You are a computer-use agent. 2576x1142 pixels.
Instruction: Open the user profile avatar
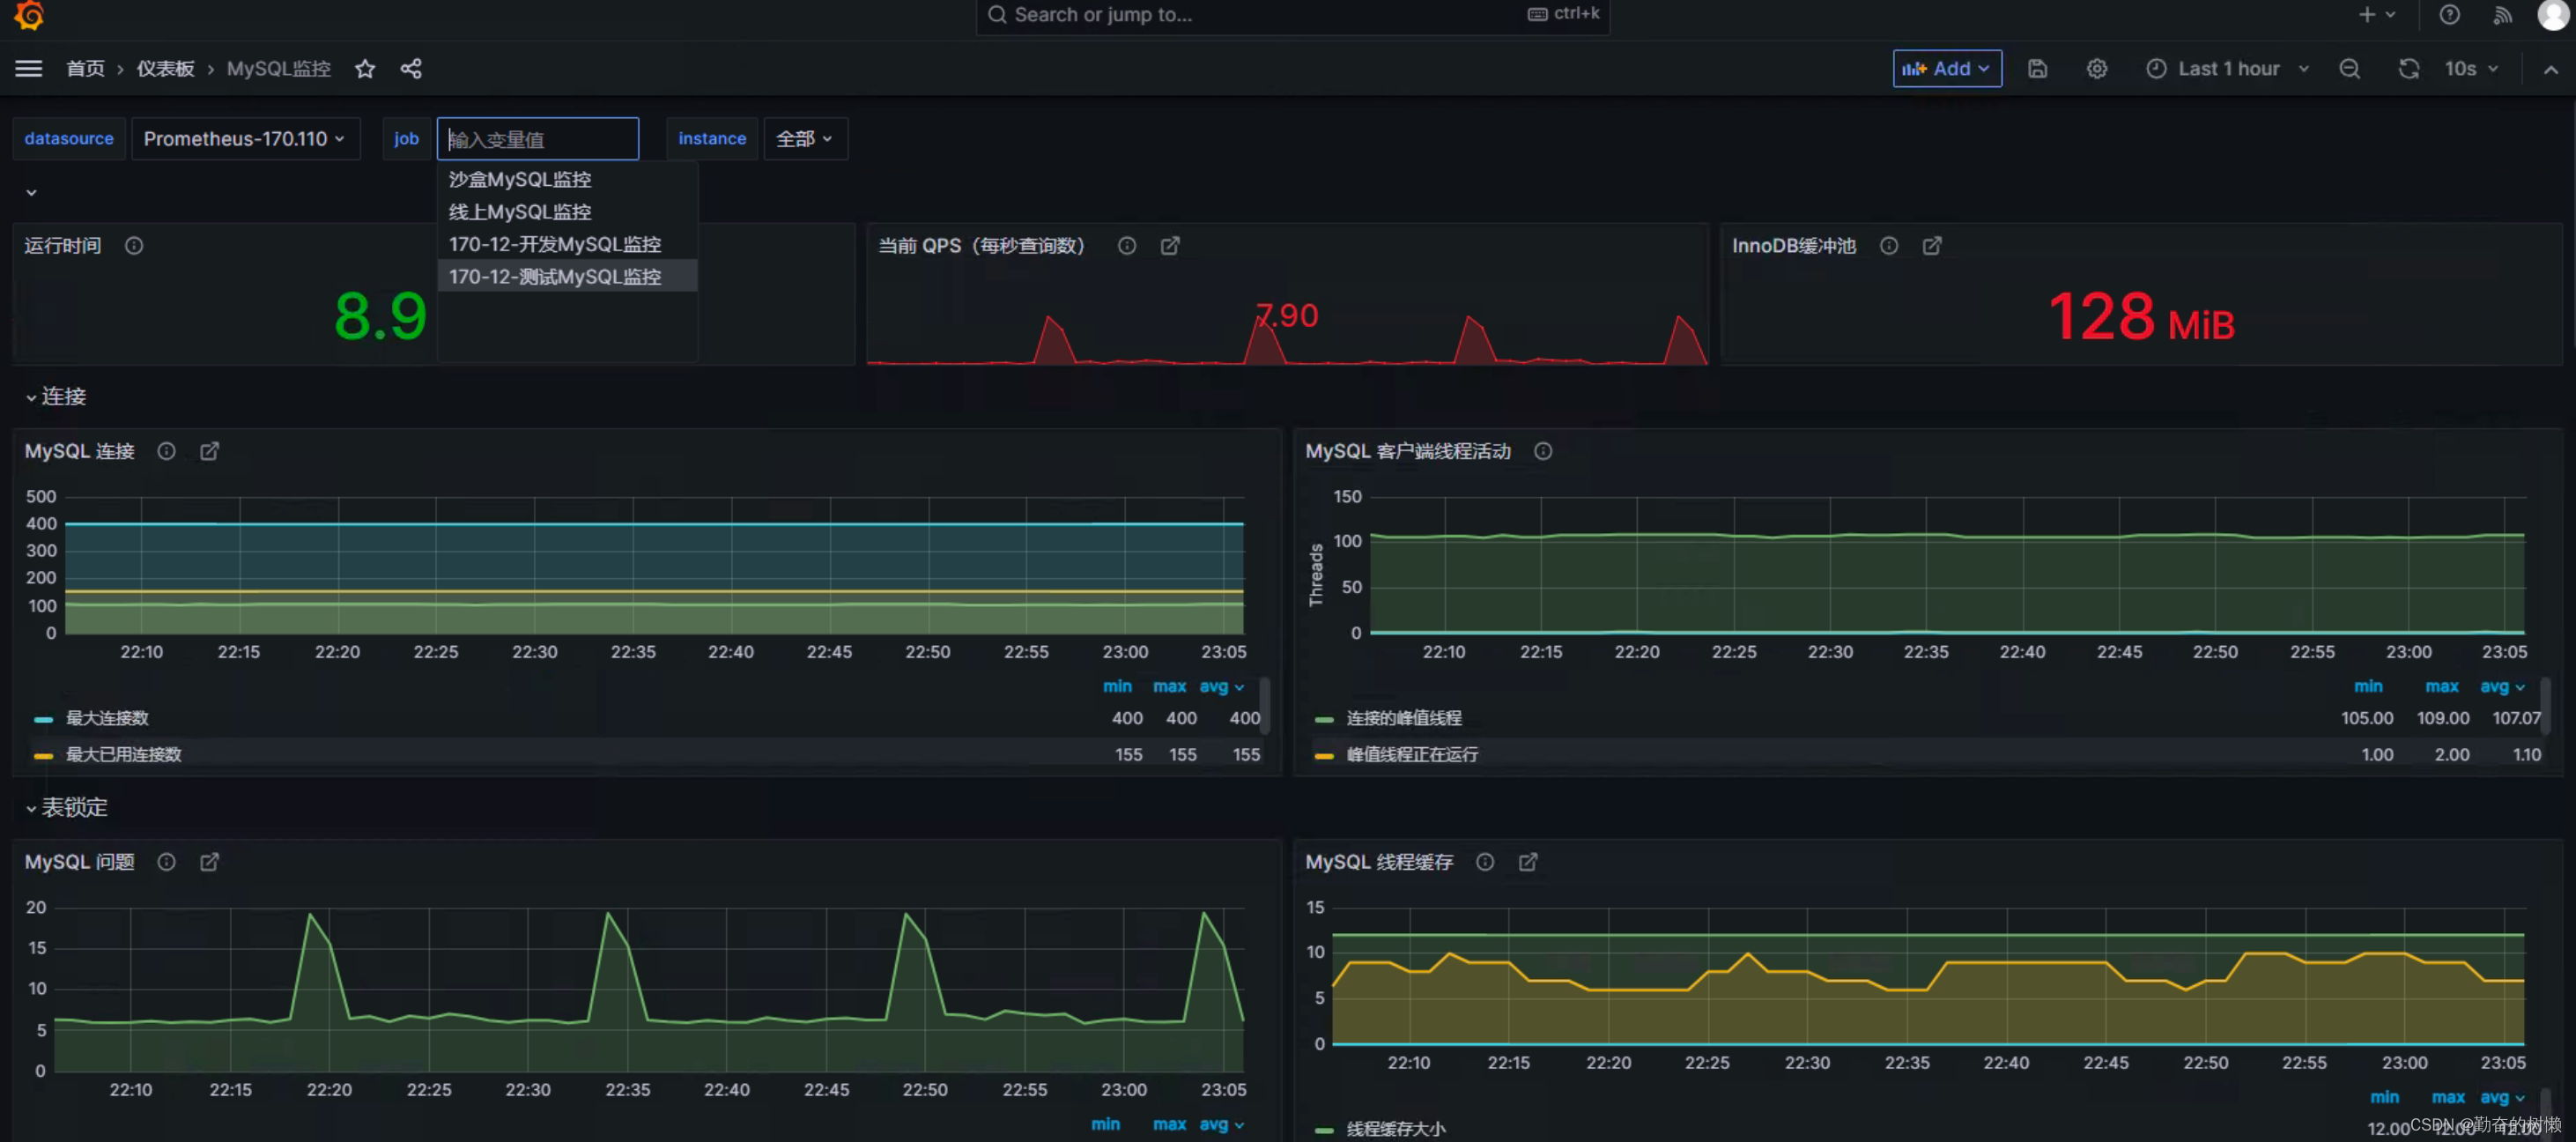pos(2553,14)
